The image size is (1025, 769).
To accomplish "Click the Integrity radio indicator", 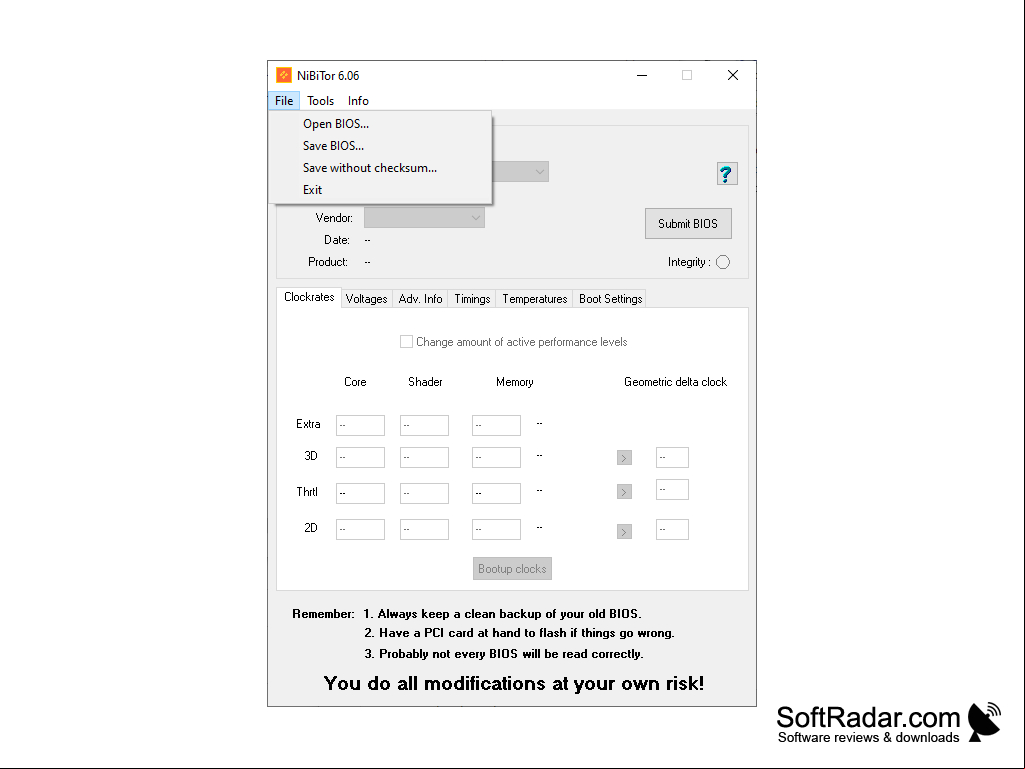I will (x=723, y=262).
